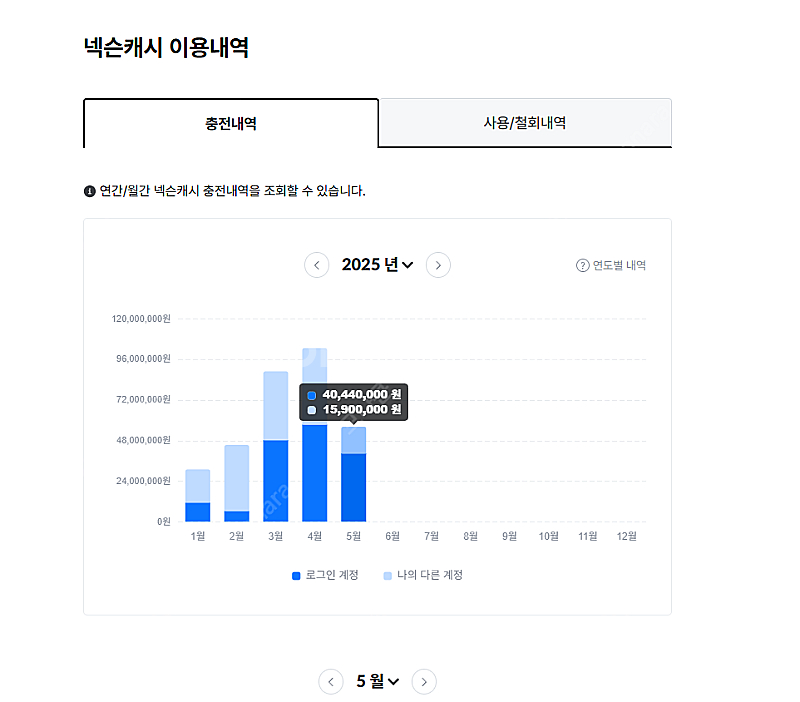This screenshot has width=800, height=702.
Task: Click the 2월 month axis label
Action: click(237, 536)
